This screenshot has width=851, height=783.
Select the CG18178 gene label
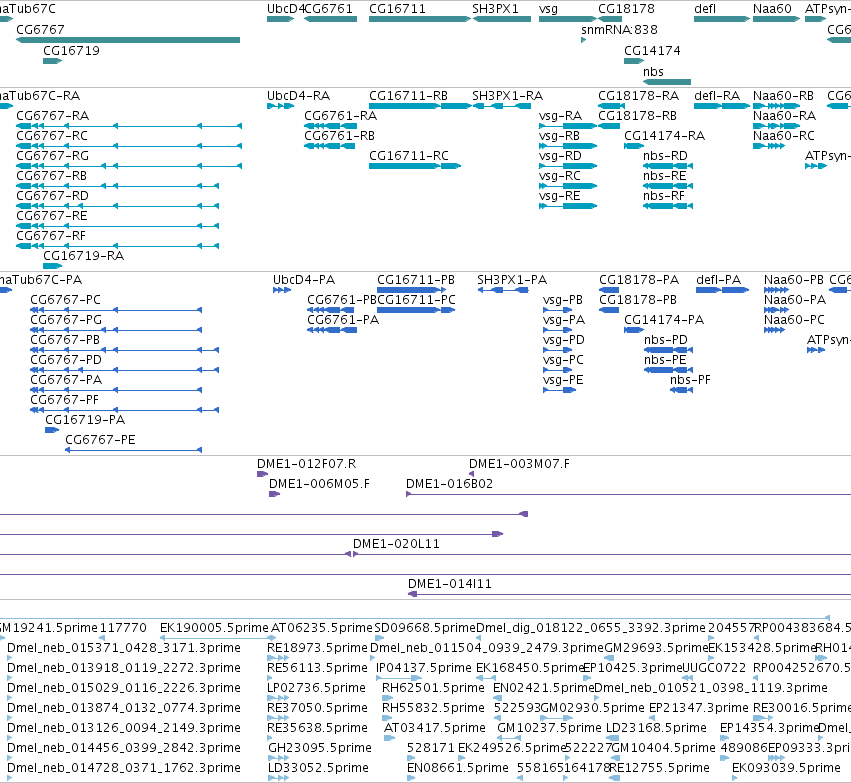tap(626, 9)
